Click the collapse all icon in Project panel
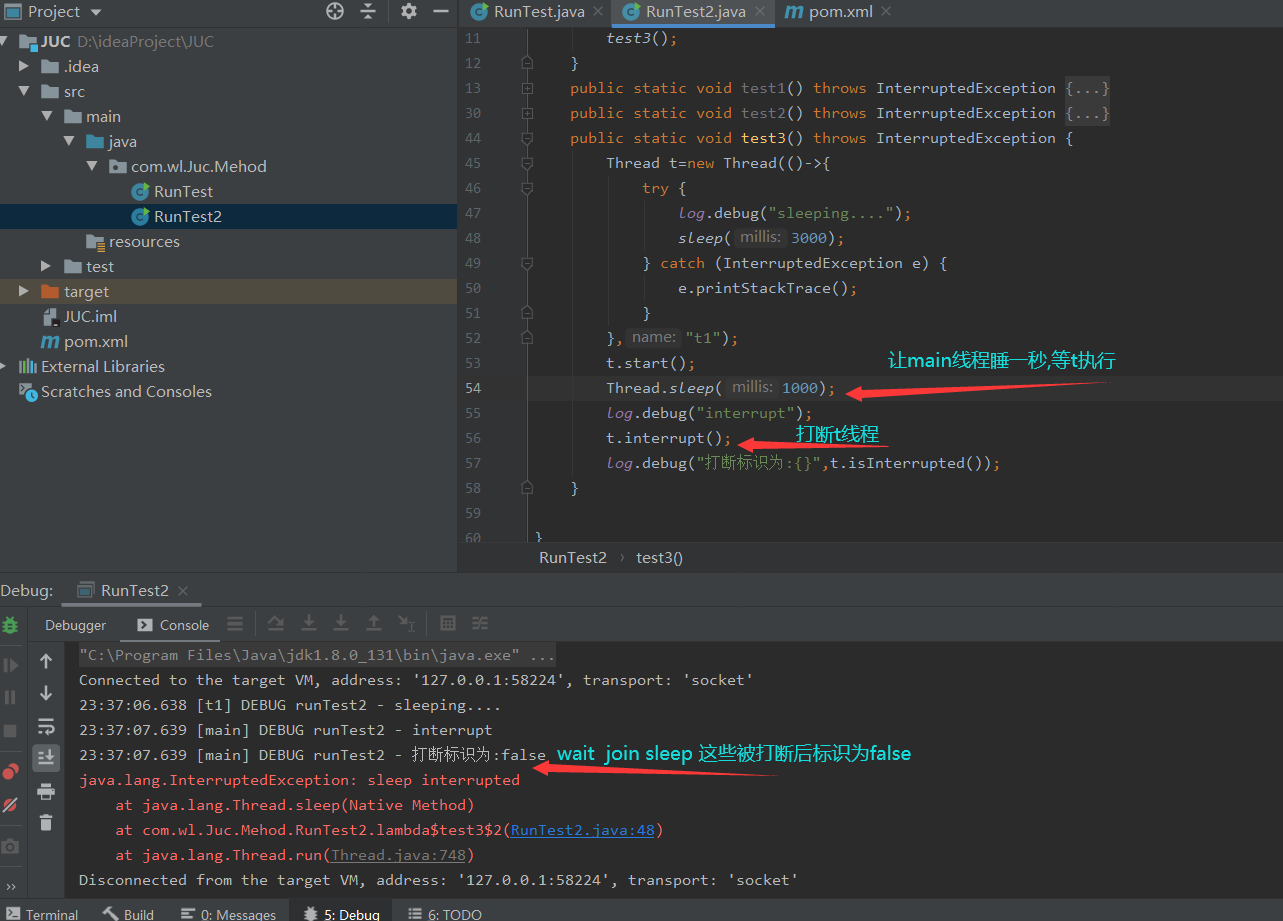The width and height of the screenshot is (1283, 921). point(368,11)
